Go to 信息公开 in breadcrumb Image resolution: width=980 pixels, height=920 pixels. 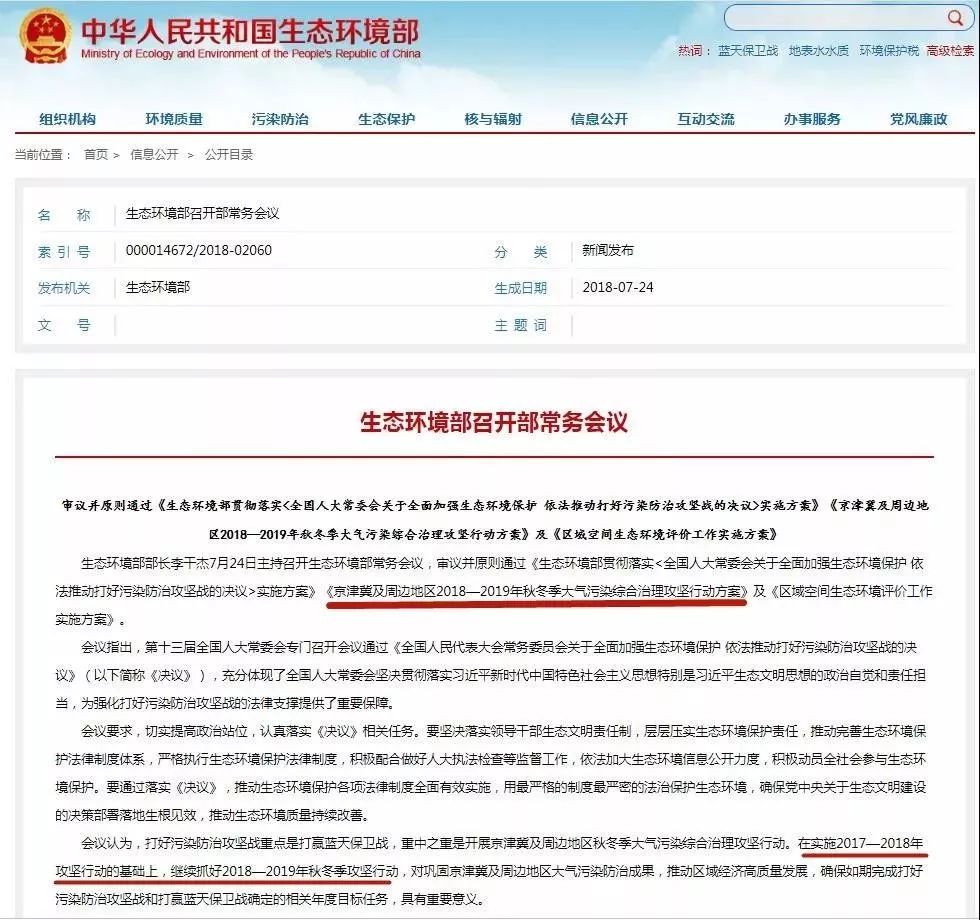pyautogui.click(x=154, y=154)
